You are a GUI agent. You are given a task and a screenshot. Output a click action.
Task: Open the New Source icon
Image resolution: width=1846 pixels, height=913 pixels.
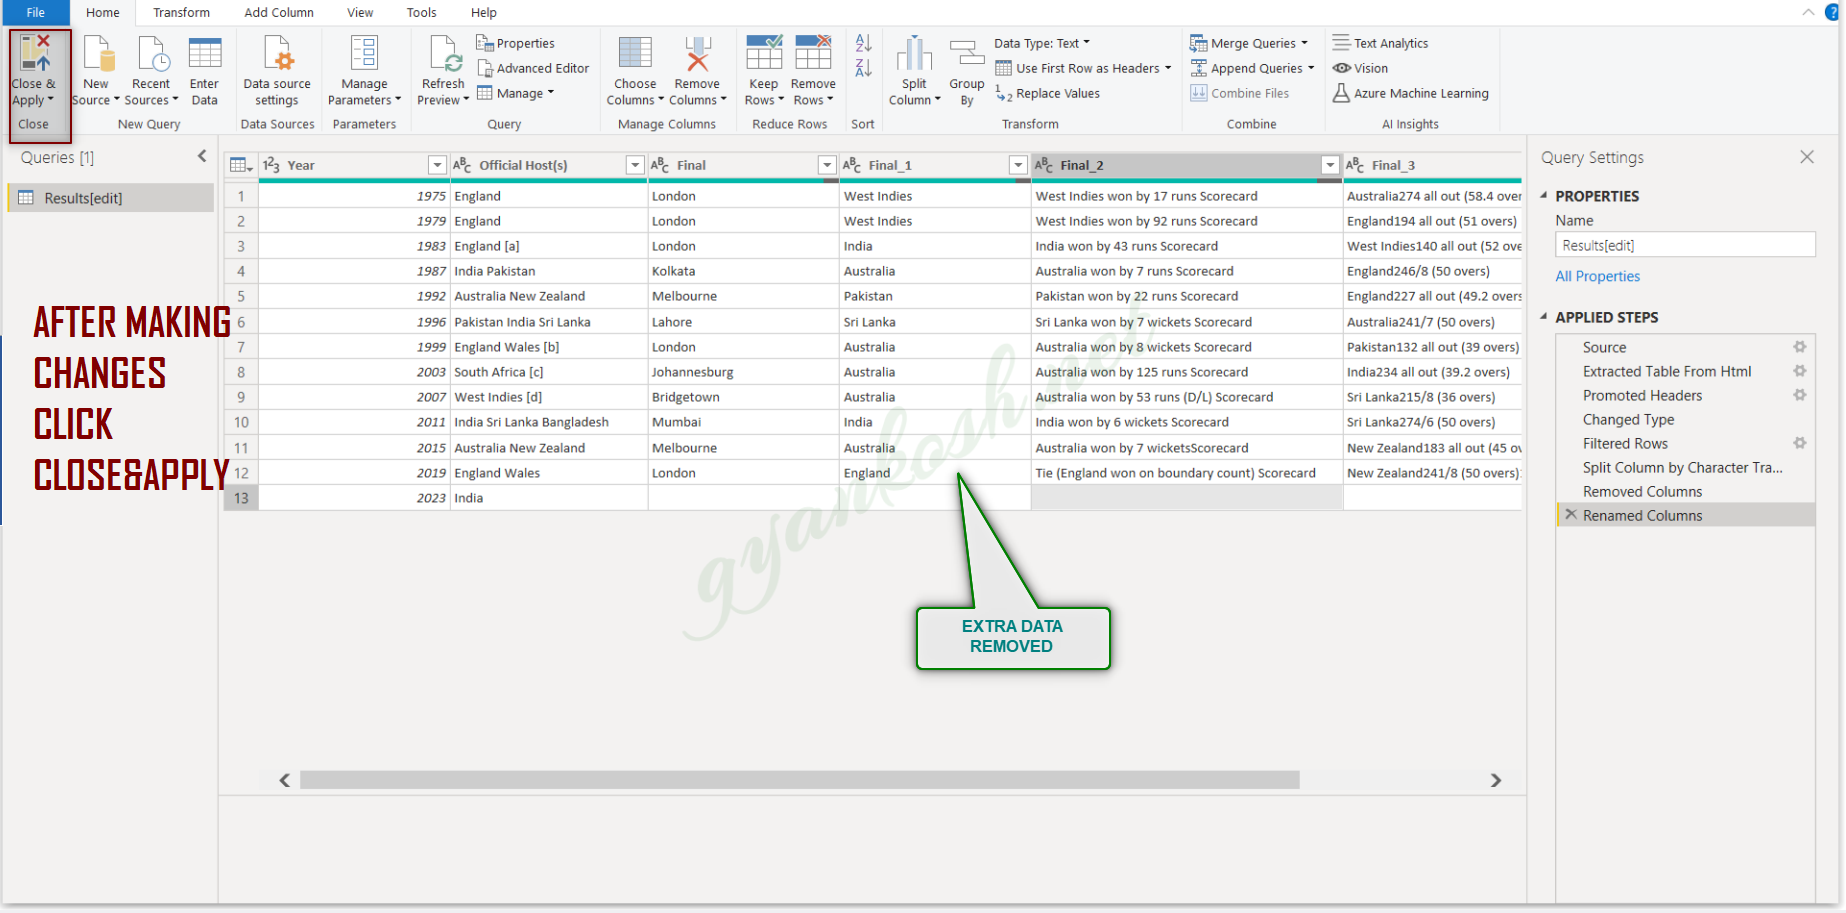[97, 54]
